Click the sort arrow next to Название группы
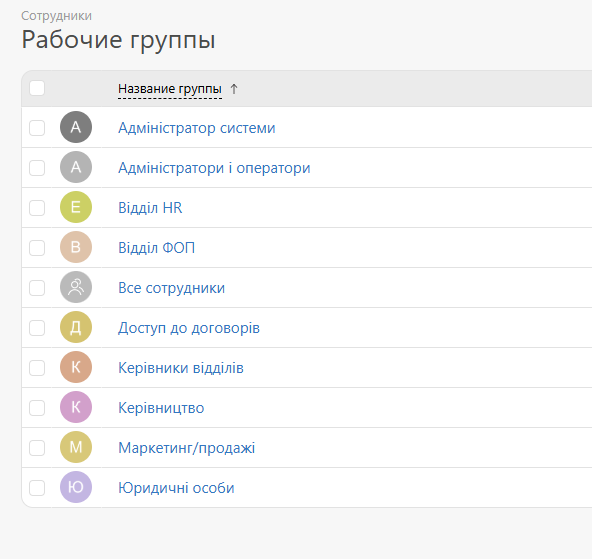This screenshot has height=559, width=592. tap(234, 89)
